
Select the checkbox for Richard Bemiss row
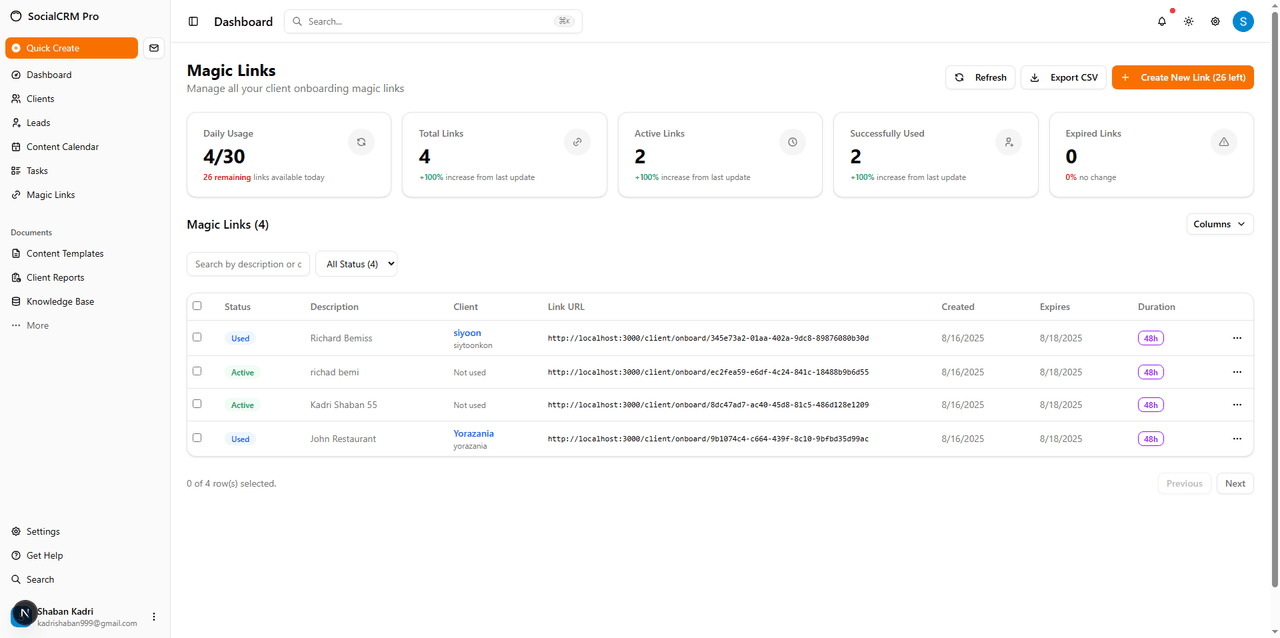click(x=197, y=337)
